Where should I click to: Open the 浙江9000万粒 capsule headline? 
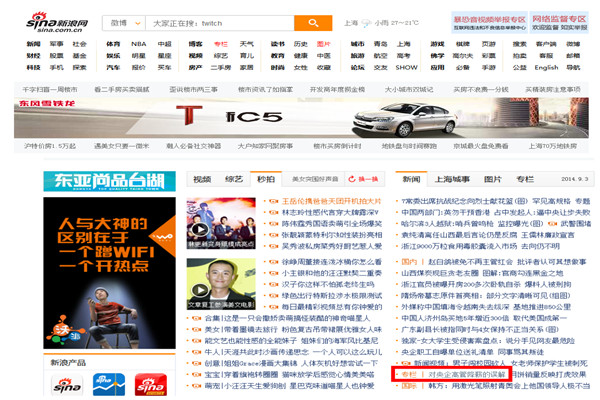click(x=481, y=246)
